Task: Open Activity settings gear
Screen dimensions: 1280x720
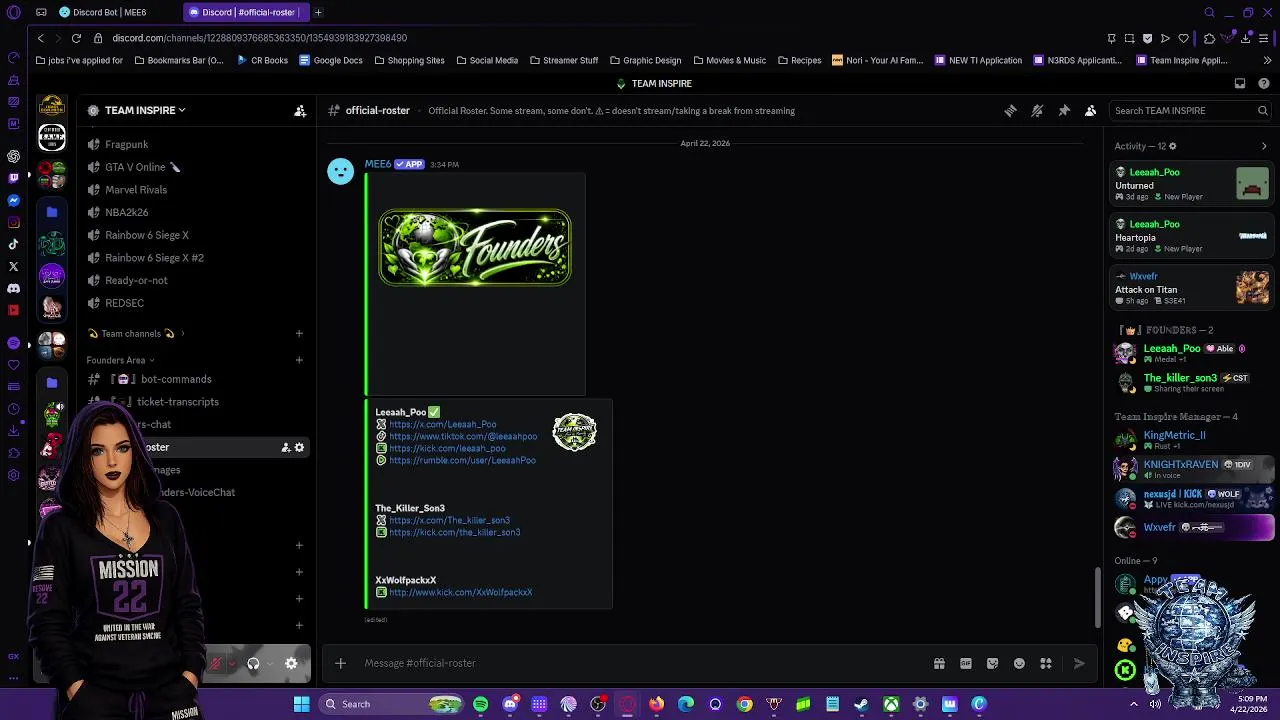Action: click(x=1172, y=146)
